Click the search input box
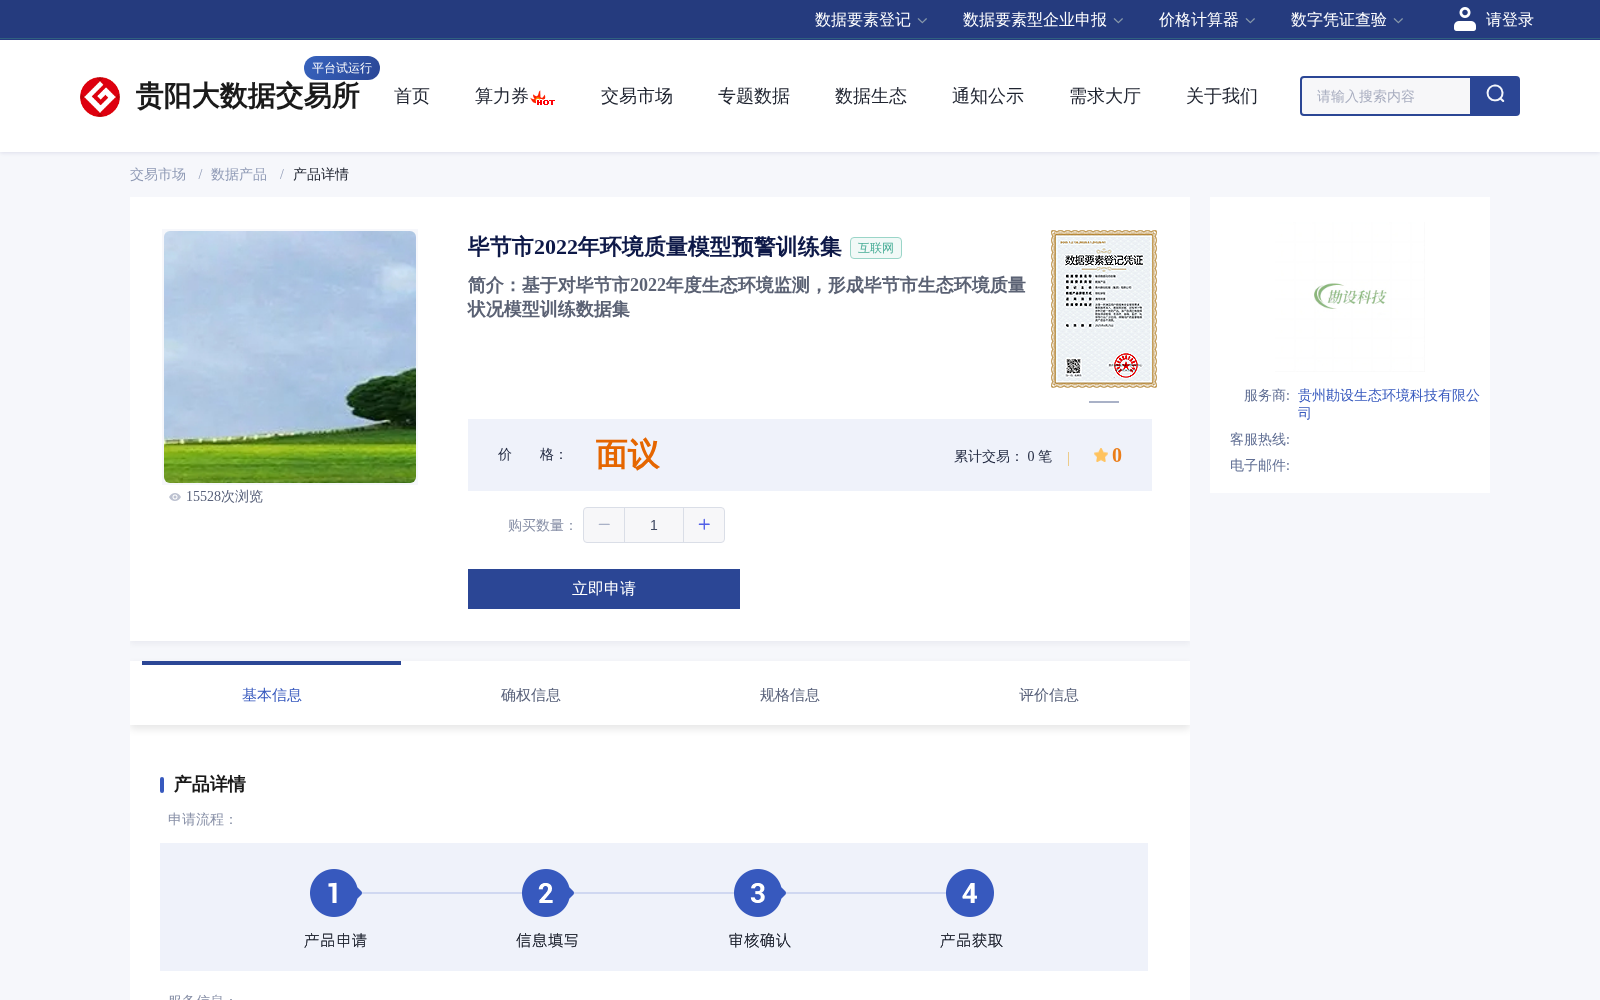 pos(1386,96)
